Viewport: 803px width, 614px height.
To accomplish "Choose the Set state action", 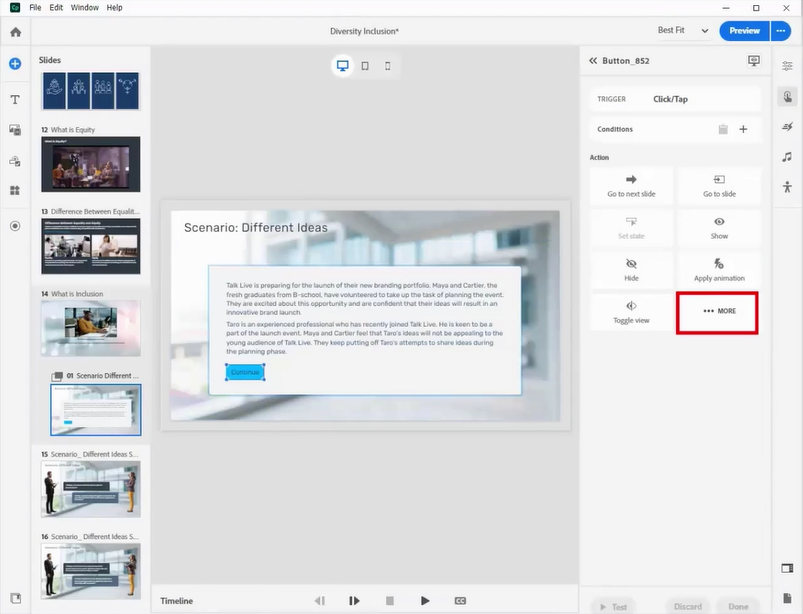I will [631, 228].
